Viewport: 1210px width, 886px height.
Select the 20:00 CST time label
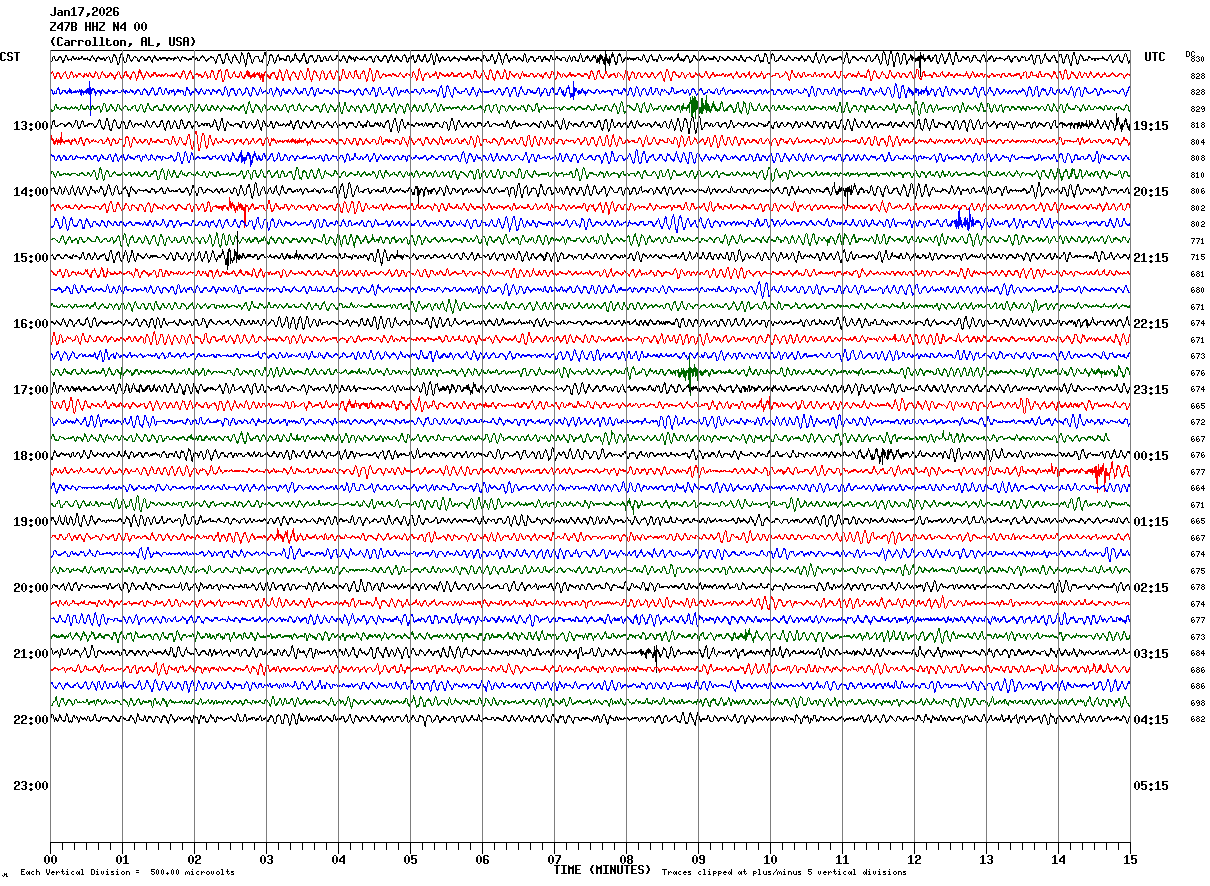click(x=31, y=588)
